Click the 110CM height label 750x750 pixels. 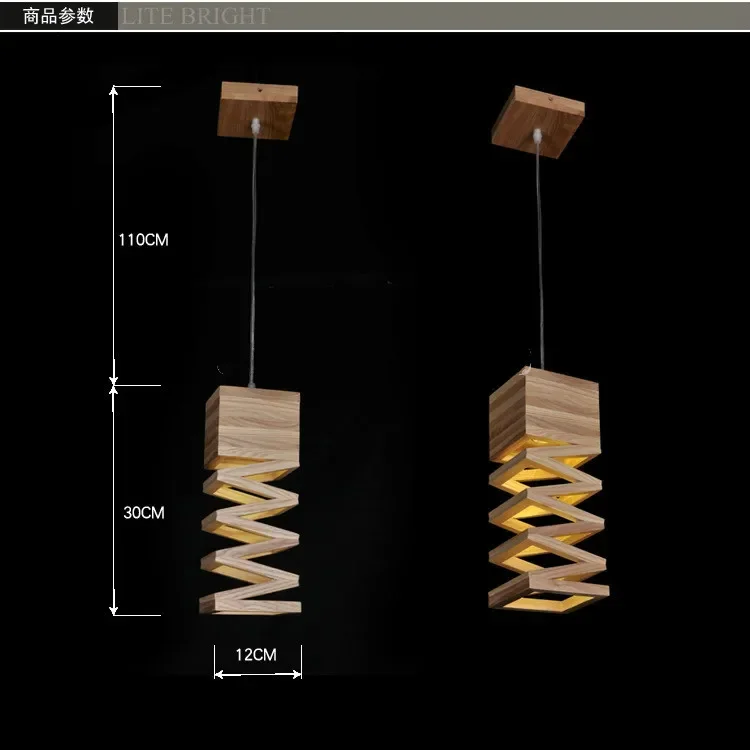143,240
